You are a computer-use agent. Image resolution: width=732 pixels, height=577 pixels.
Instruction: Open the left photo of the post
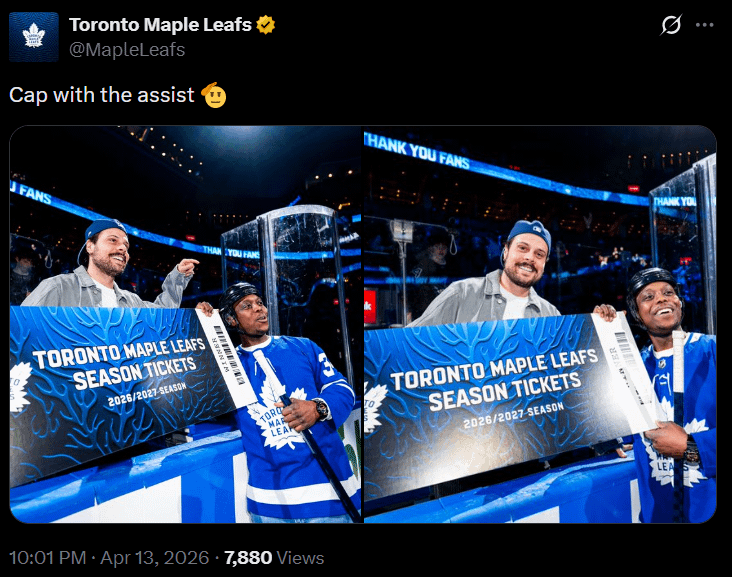click(x=186, y=324)
